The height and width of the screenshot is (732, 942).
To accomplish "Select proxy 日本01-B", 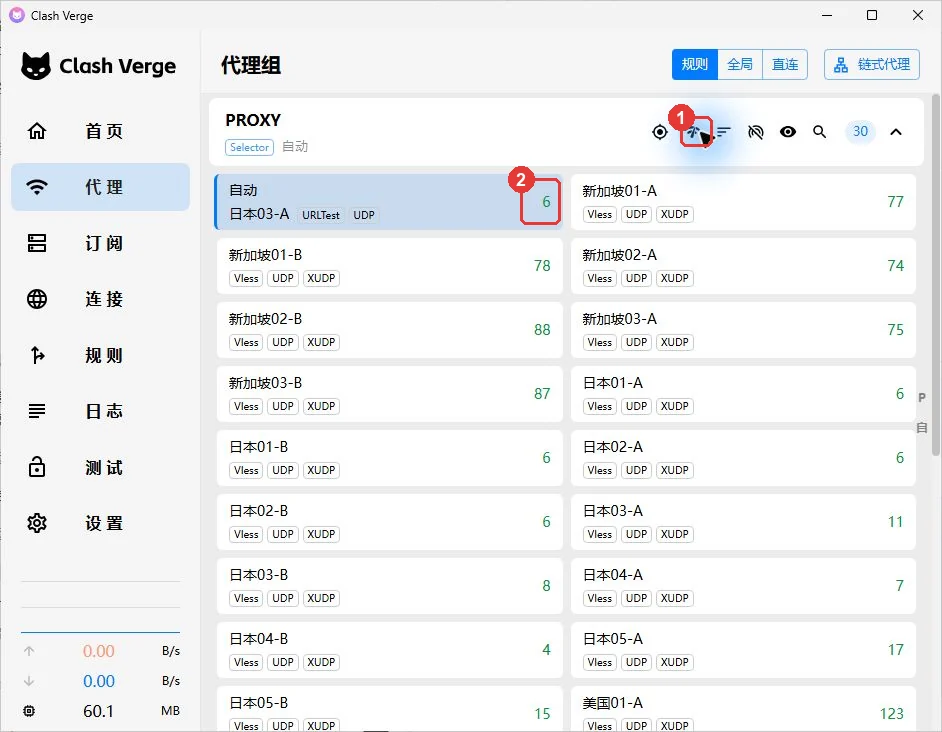I will click(389, 458).
